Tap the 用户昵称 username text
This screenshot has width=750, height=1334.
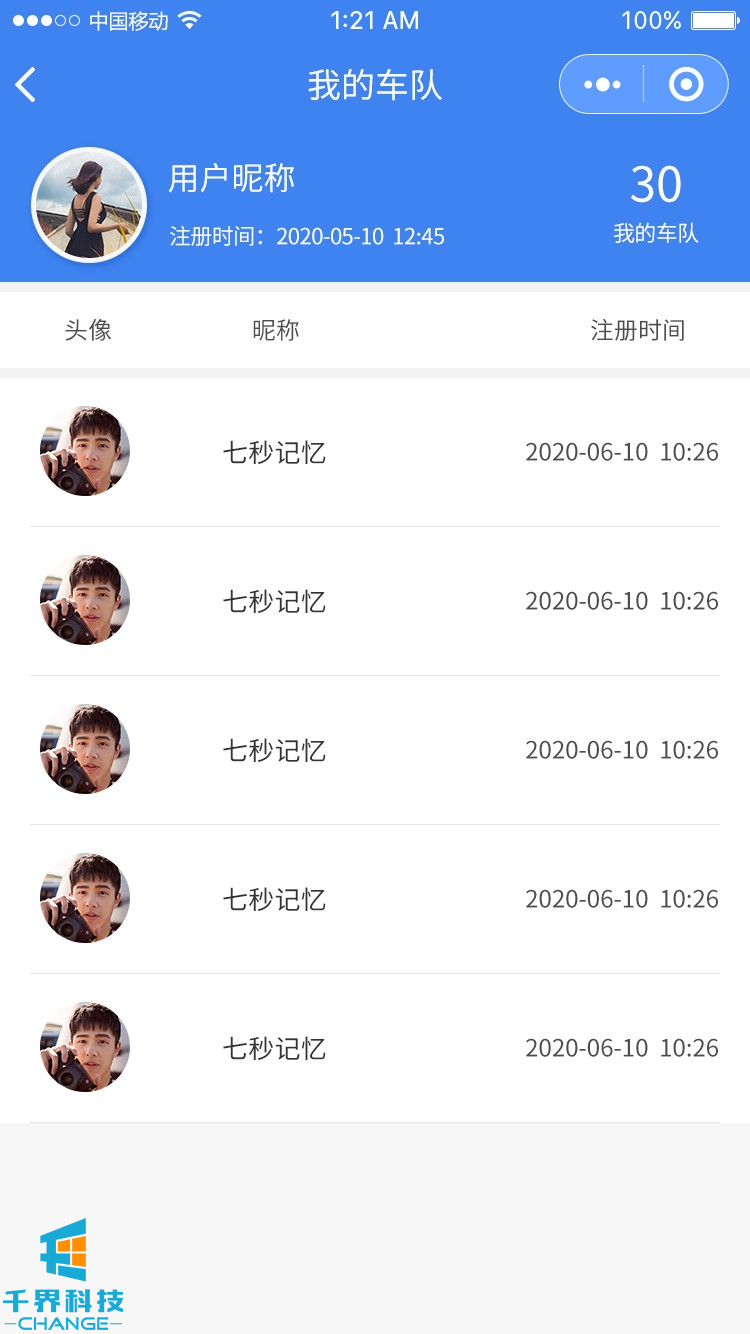pyautogui.click(x=232, y=178)
